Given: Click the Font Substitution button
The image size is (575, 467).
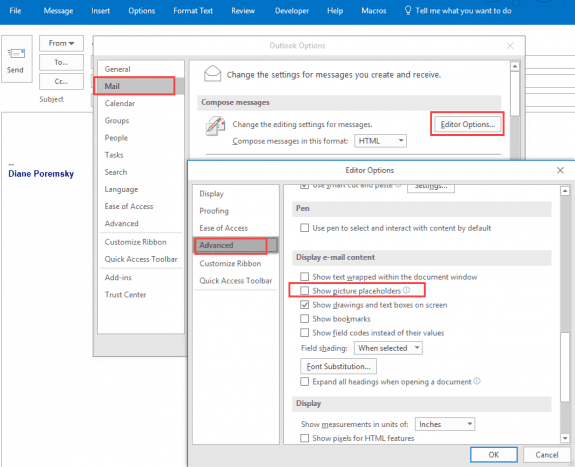Looking at the screenshot, I should tap(338, 366).
